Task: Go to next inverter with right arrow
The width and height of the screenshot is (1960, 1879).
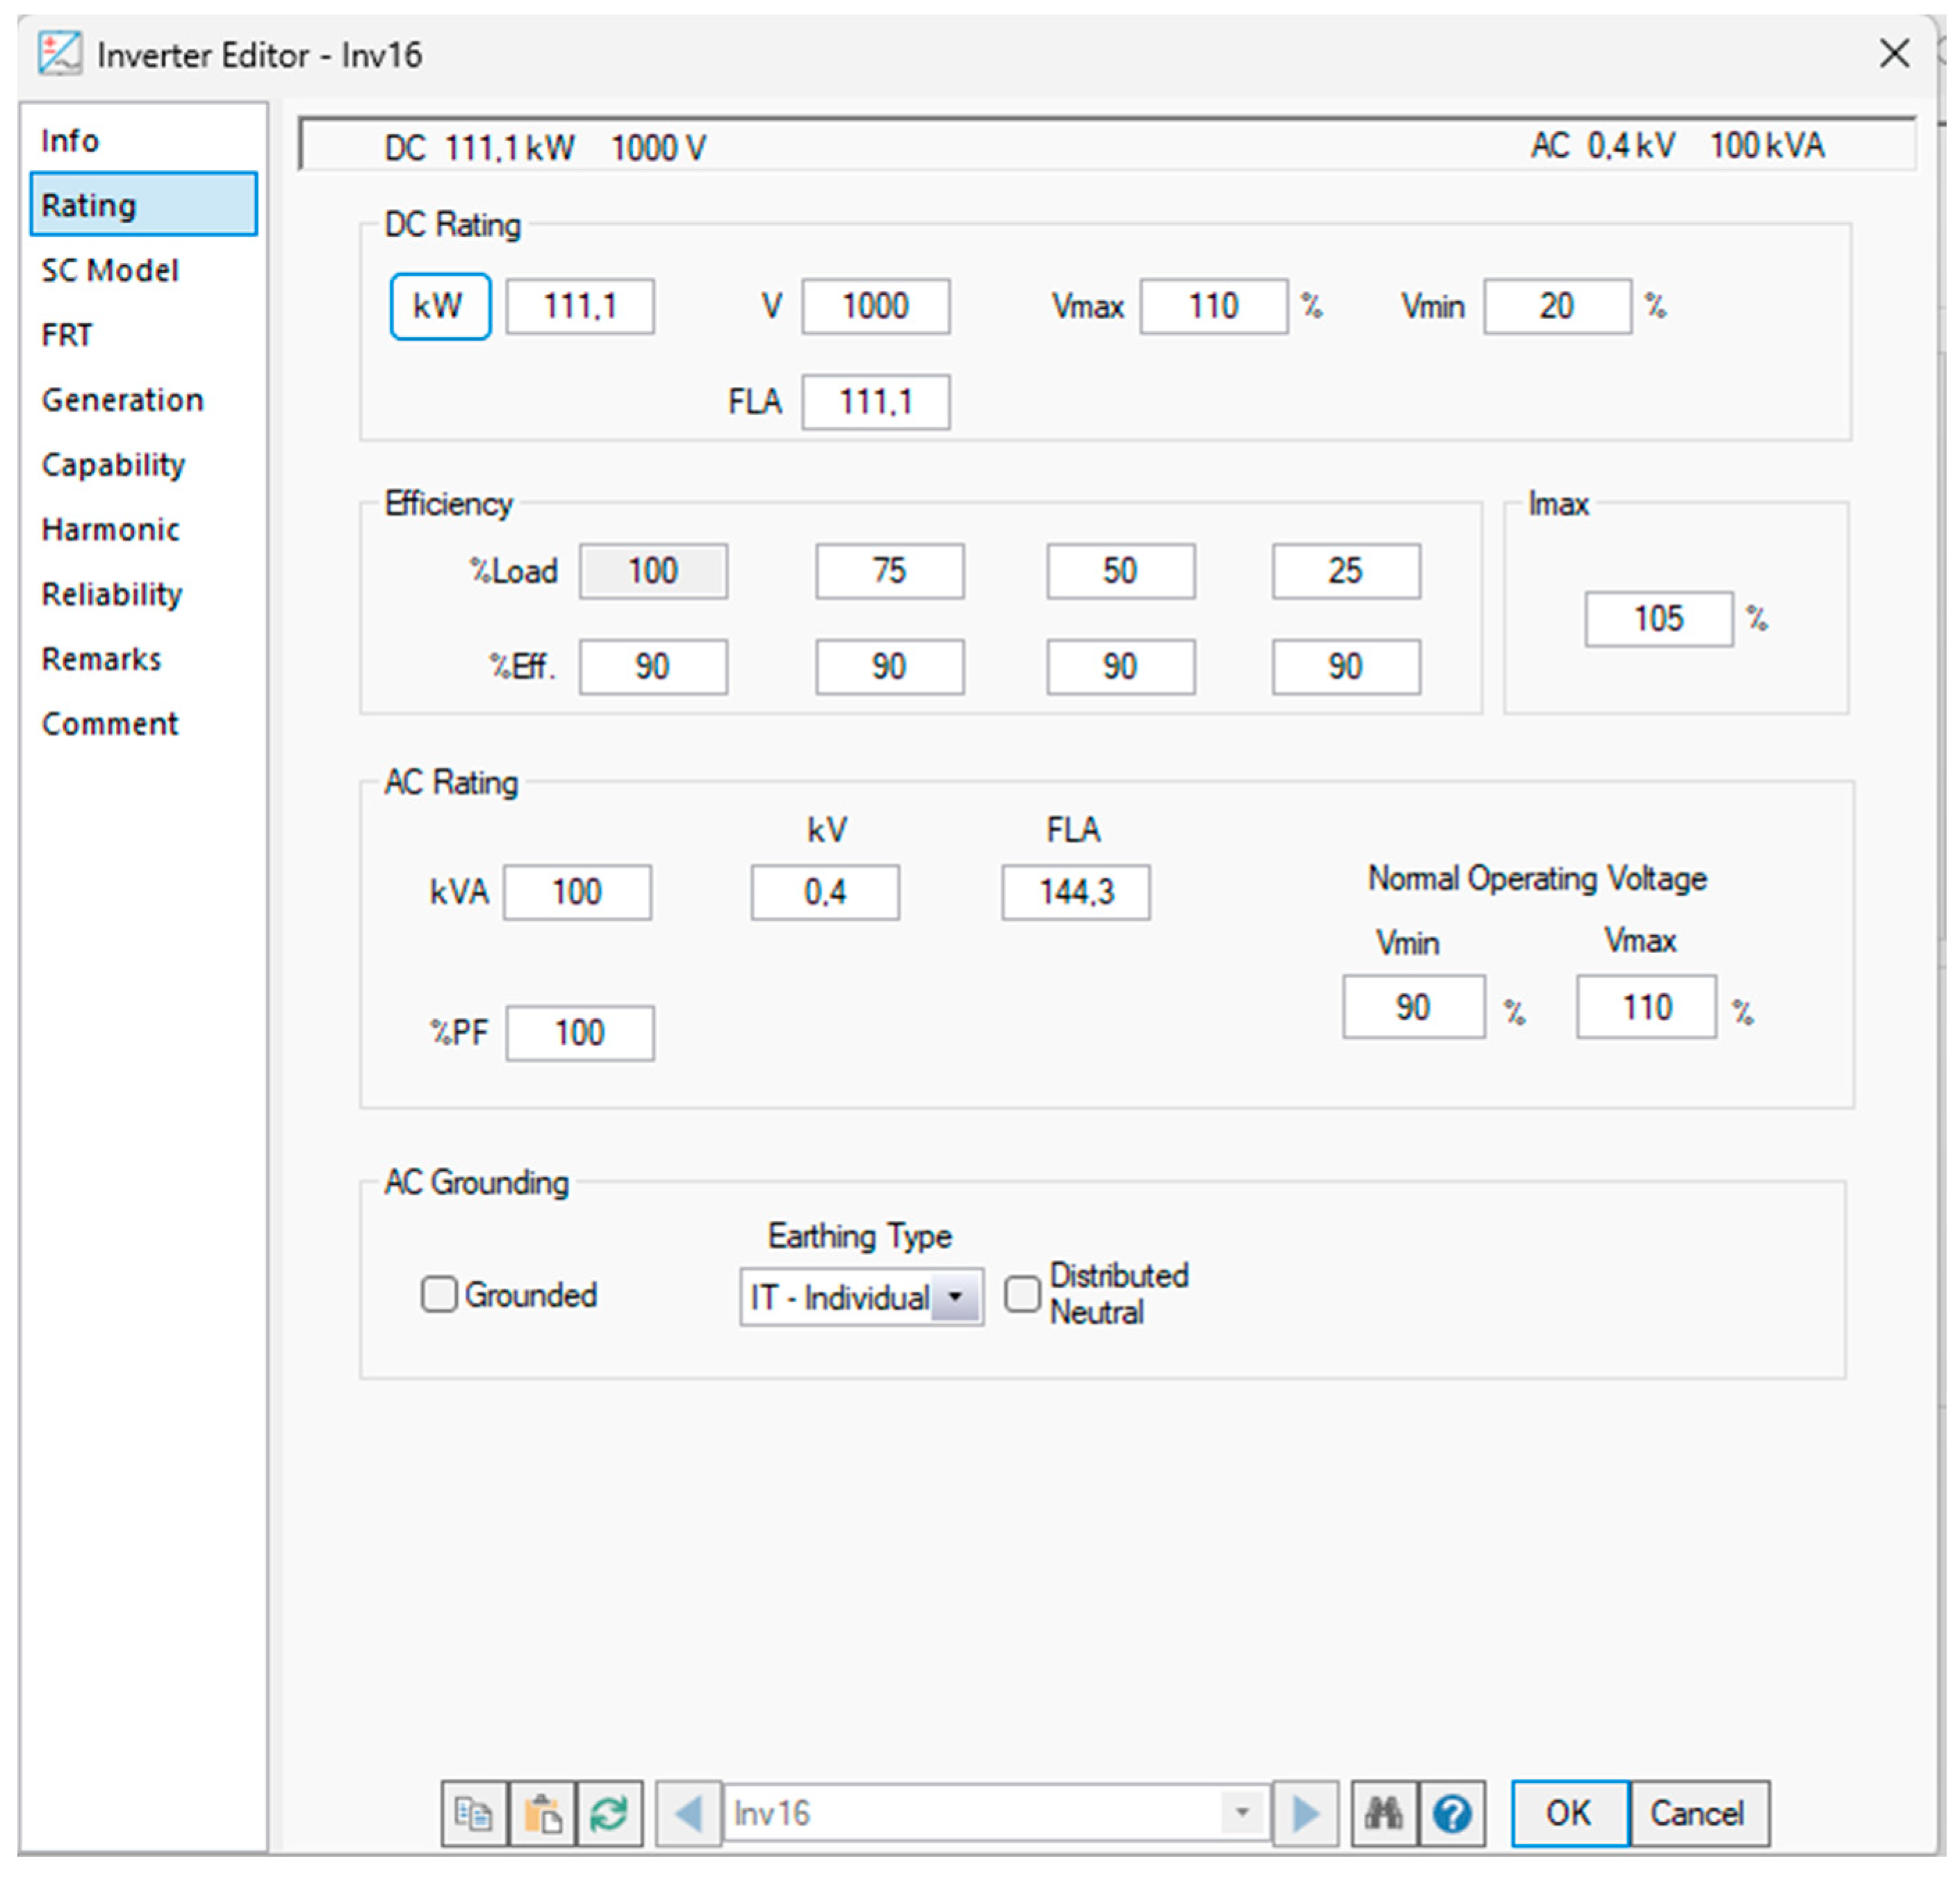Action: 1304,1812
